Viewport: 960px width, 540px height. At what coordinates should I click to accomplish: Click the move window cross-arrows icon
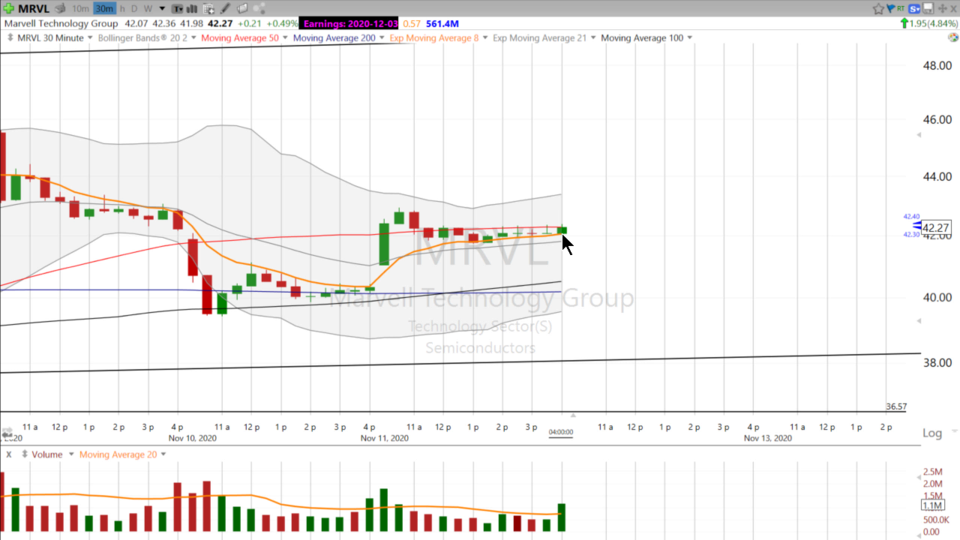tap(943, 9)
